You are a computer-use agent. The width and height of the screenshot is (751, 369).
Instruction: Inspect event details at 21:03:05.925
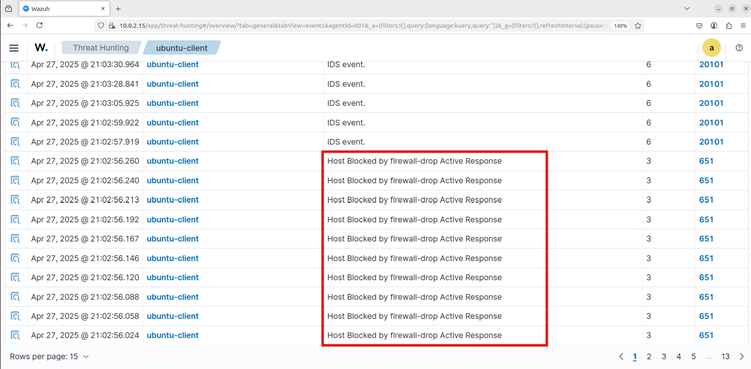15,103
